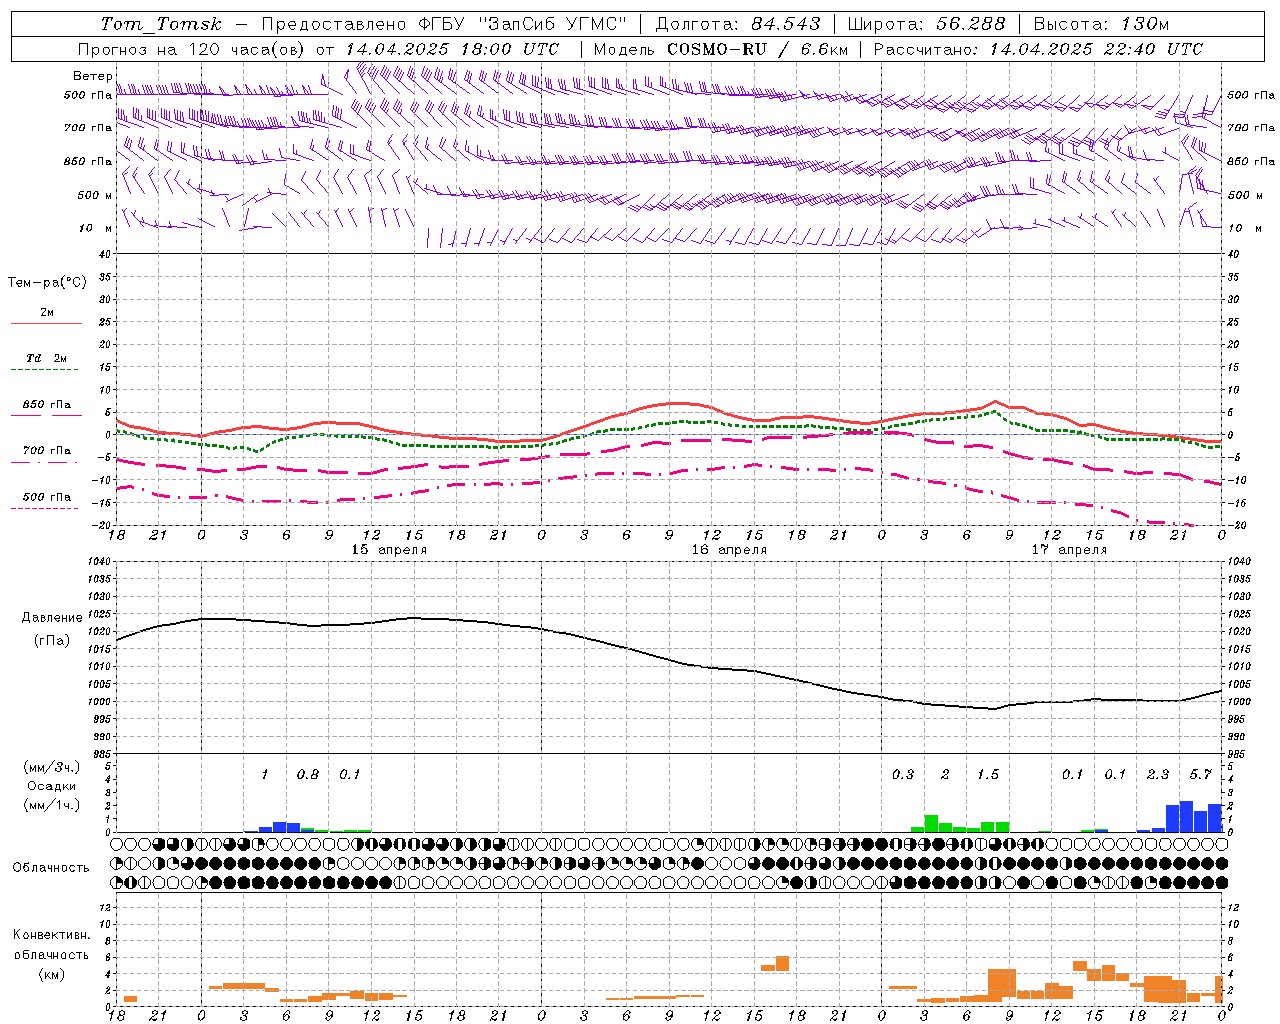Click the longitude value Долгота: 84.543
Image resolution: width=1280 pixels, height=1024 pixels.
pyautogui.click(x=738, y=24)
